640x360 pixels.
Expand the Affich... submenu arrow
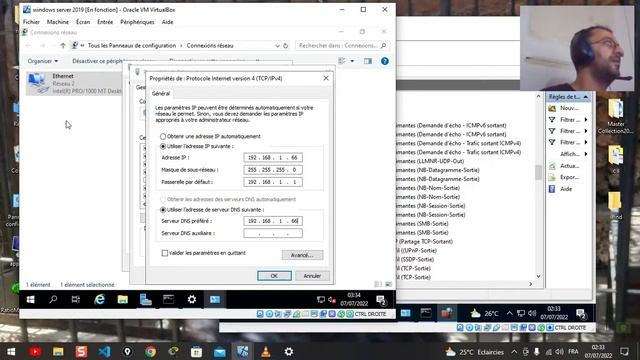coord(586,154)
